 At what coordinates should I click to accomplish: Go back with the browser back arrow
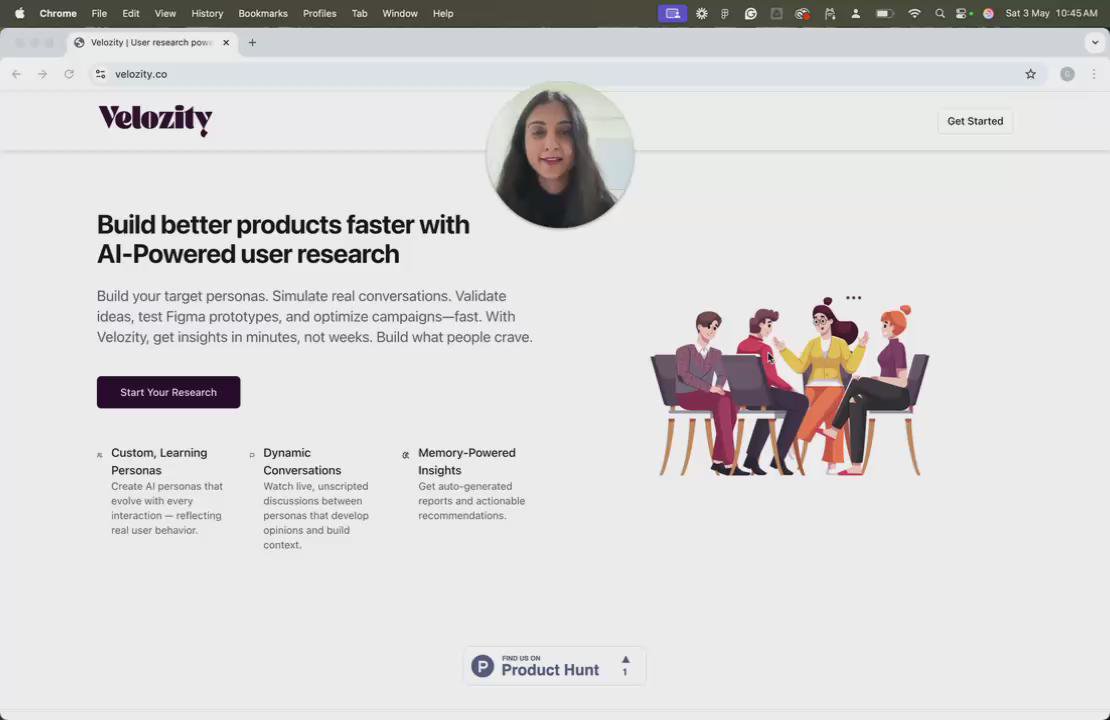click(x=16, y=74)
